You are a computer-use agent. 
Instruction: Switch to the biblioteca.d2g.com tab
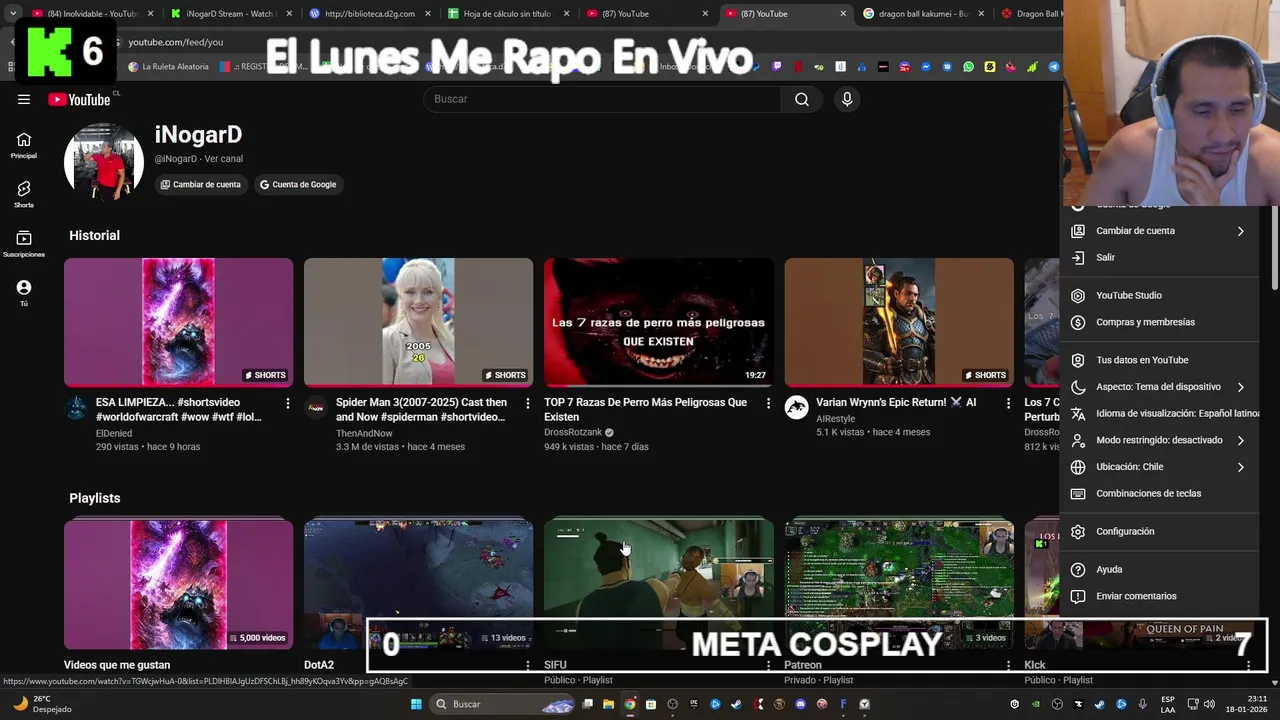click(x=368, y=14)
